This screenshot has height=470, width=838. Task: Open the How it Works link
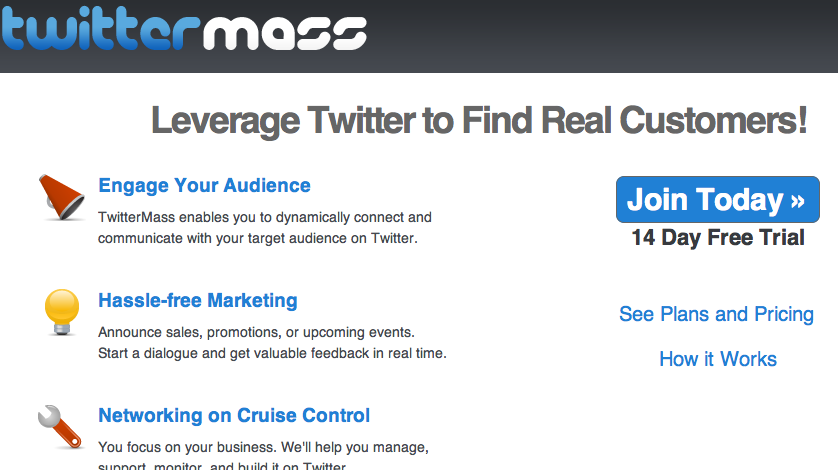(718, 359)
